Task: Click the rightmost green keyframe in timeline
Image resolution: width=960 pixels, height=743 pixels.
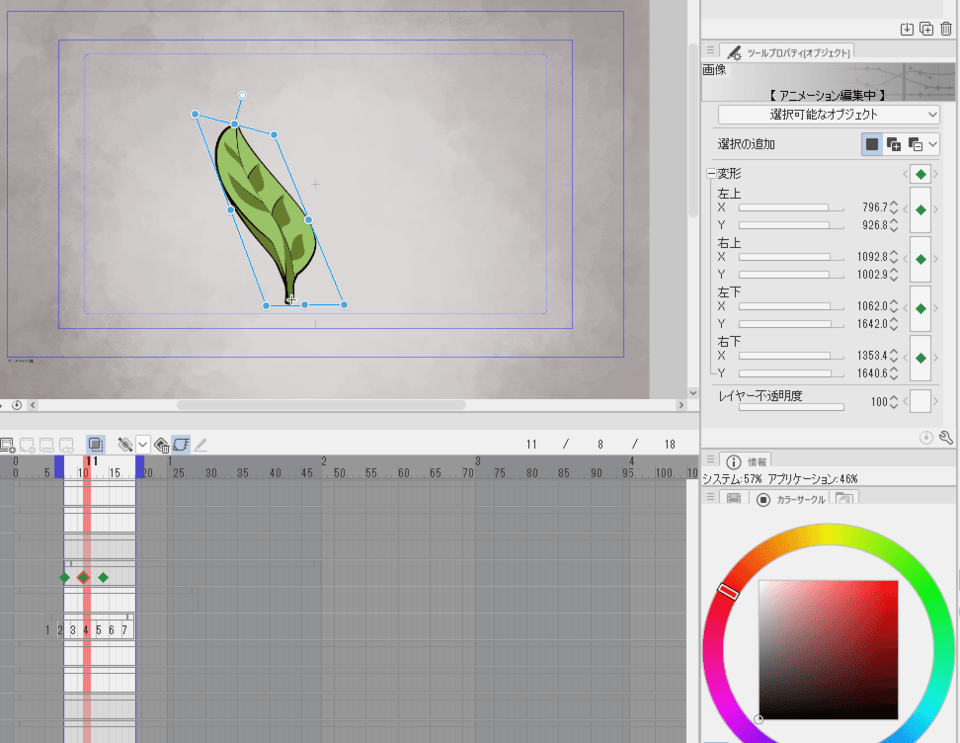Action: click(x=103, y=577)
